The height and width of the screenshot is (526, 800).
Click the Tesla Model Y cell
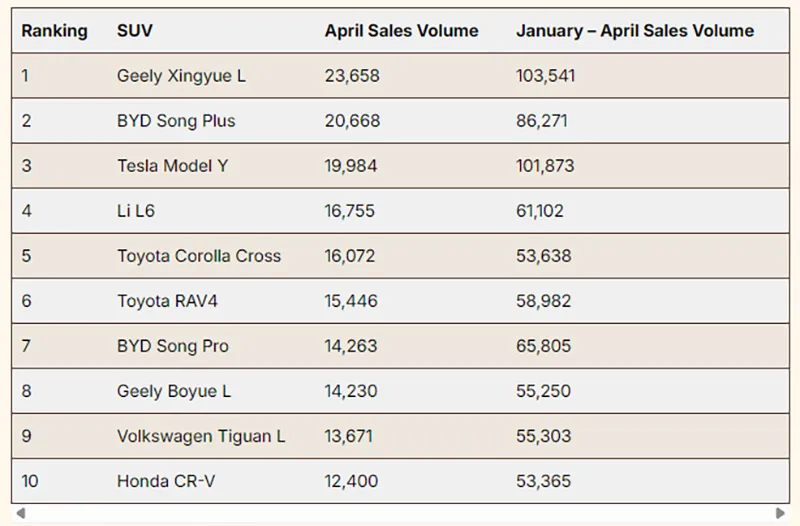(172, 166)
